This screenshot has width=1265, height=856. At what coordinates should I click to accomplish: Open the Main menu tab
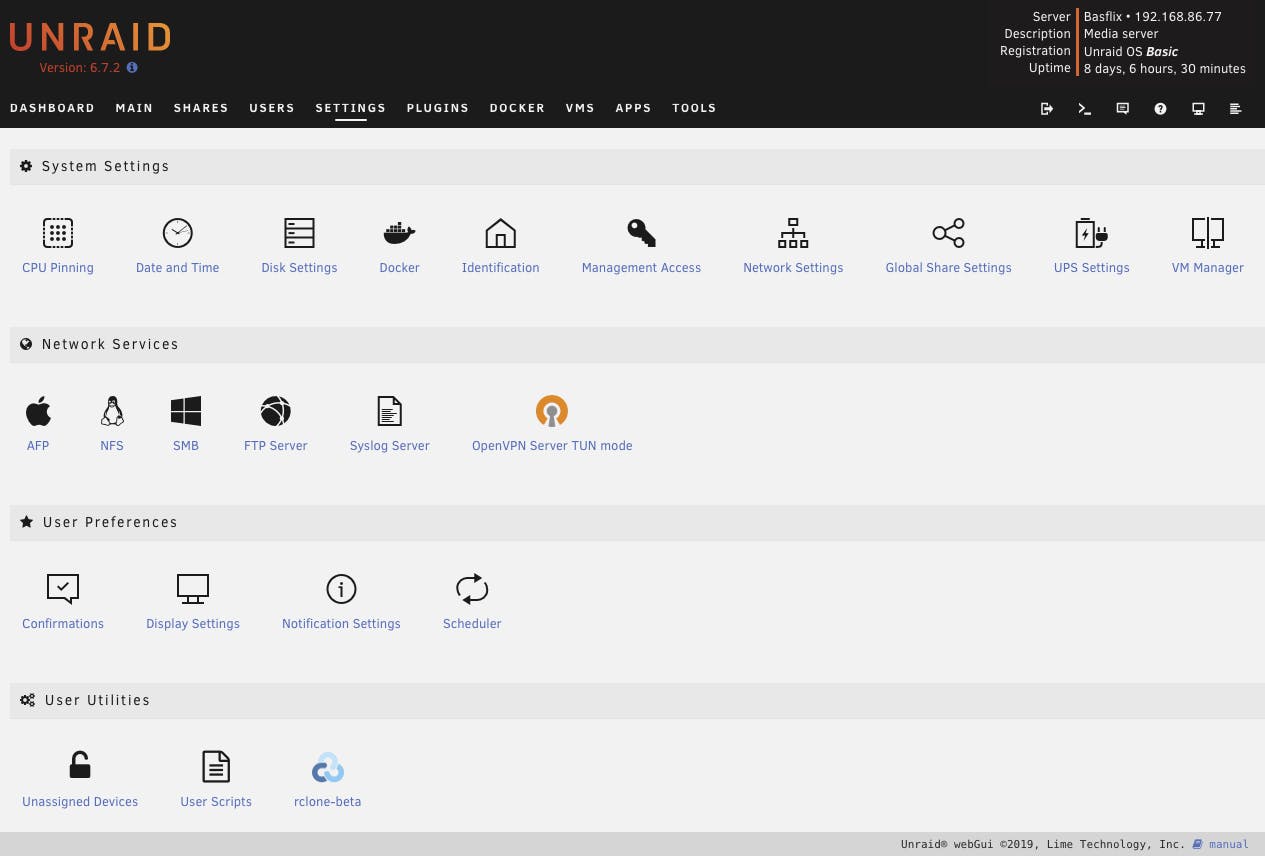coord(134,108)
